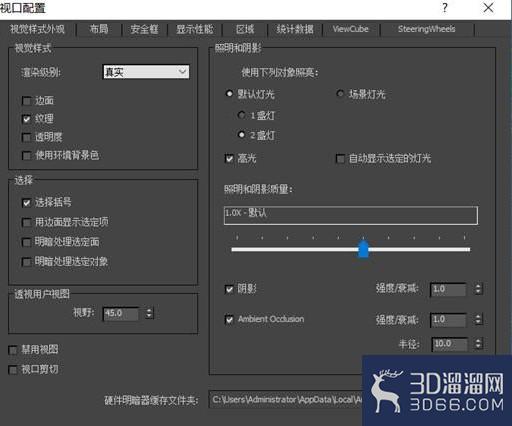Screen dimensions: 512x426
Task: Click the 视野 spinner arrows
Action: pos(149,313)
